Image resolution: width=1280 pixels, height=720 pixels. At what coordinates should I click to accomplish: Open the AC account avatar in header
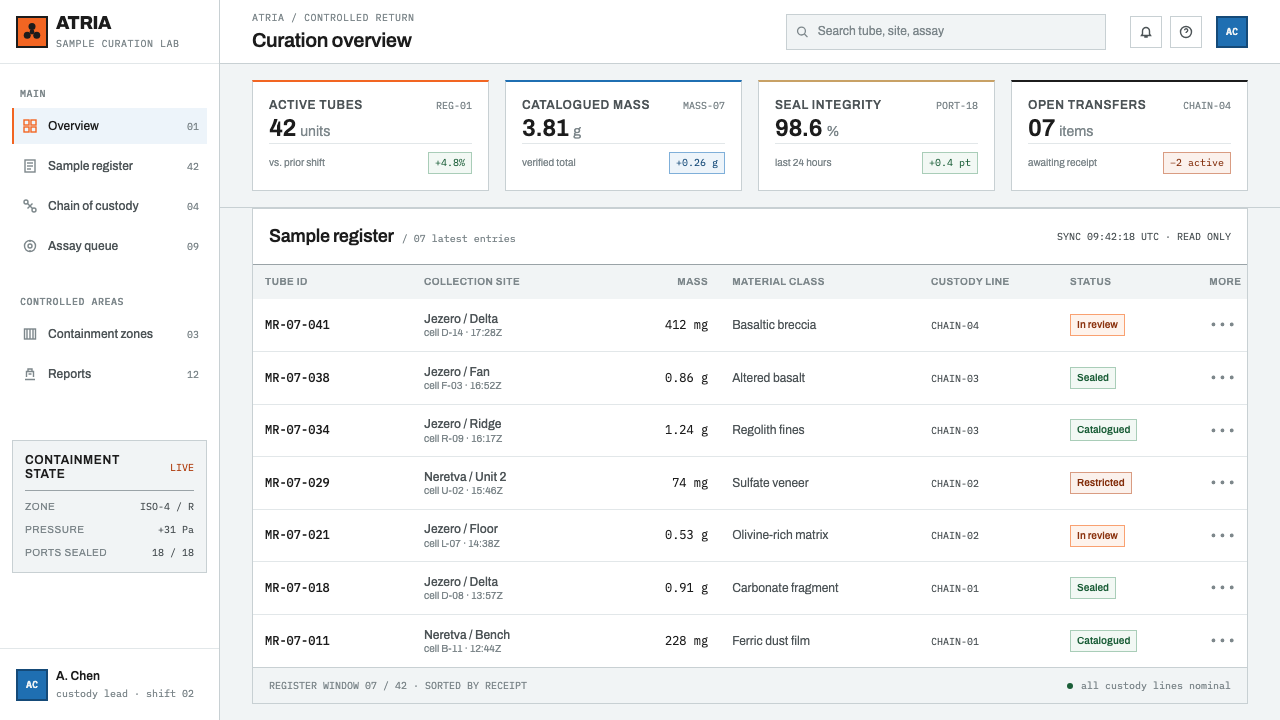coord(1232,32)
